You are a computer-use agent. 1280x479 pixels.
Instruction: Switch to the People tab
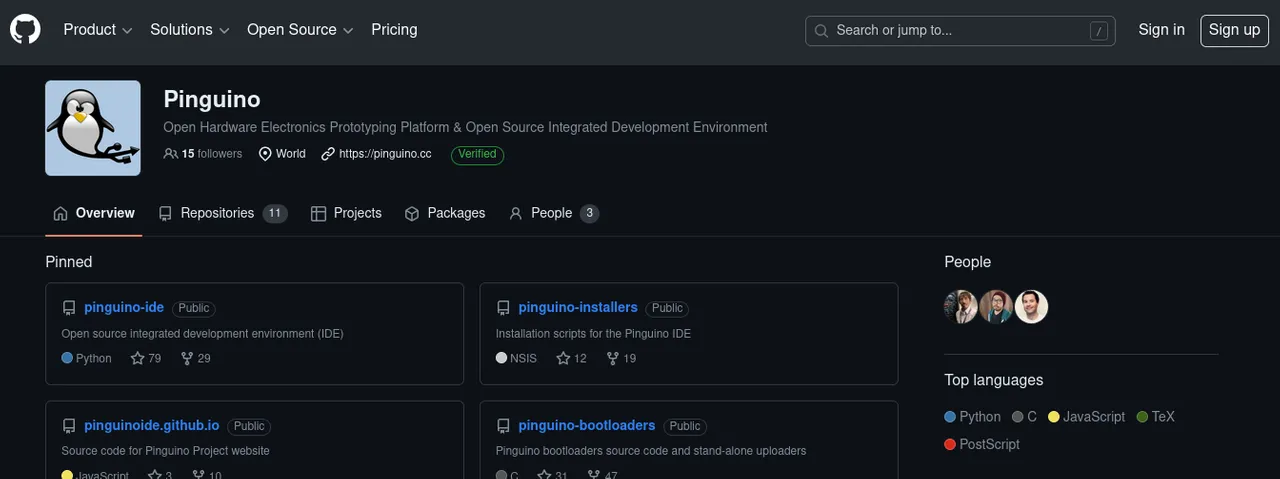[554, 213]
